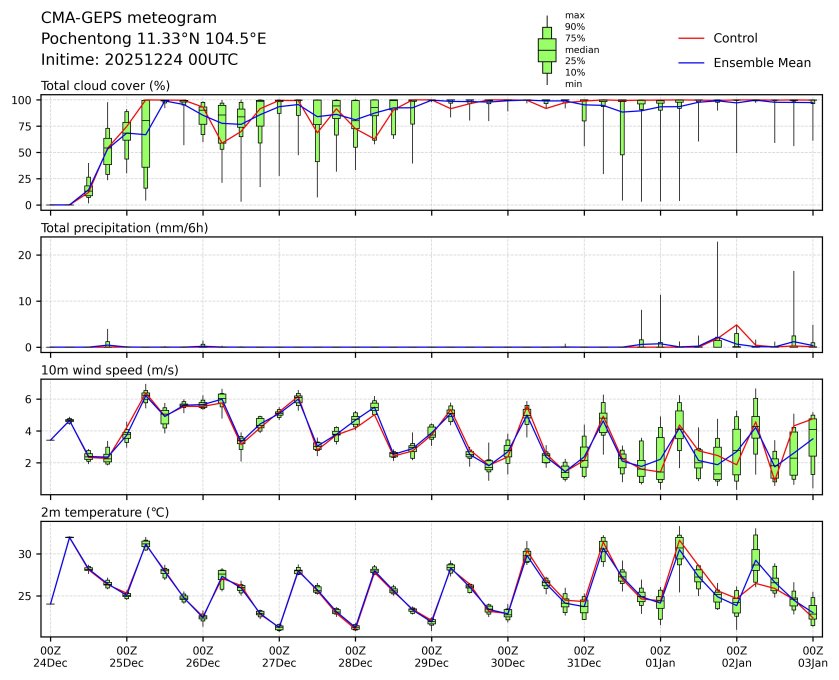
Task: Click the red Control precipitation peak near 02Jan
Action: pos(737,325)
